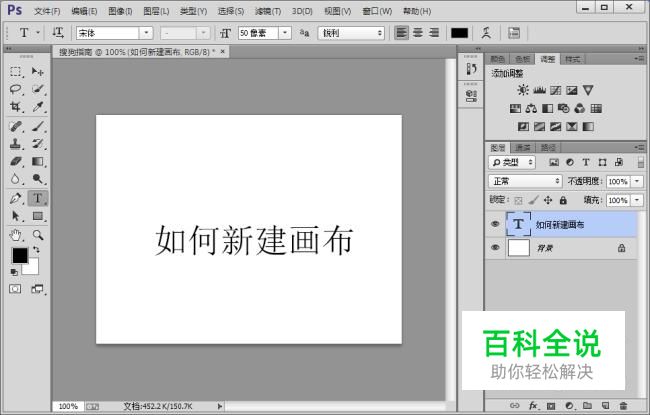The image size is (650, 415).
Task: Swap foreground and background colors
Action: coord(36,250)
